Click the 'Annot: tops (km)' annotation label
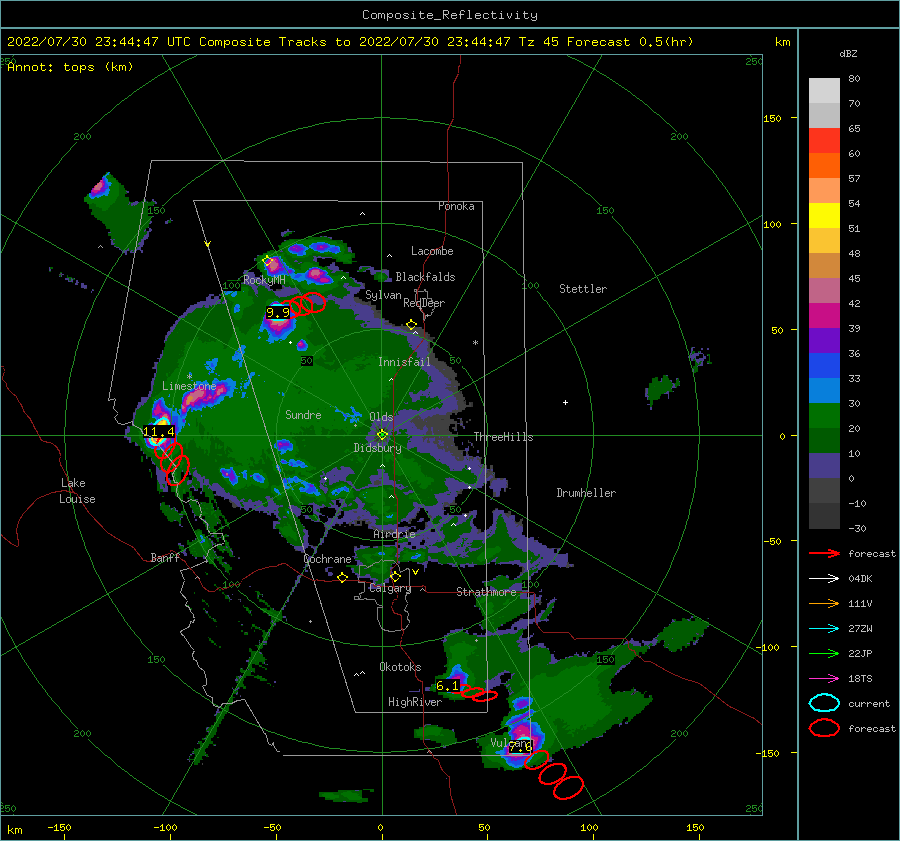This screenshot has width=900, height=841. (70, 67)
